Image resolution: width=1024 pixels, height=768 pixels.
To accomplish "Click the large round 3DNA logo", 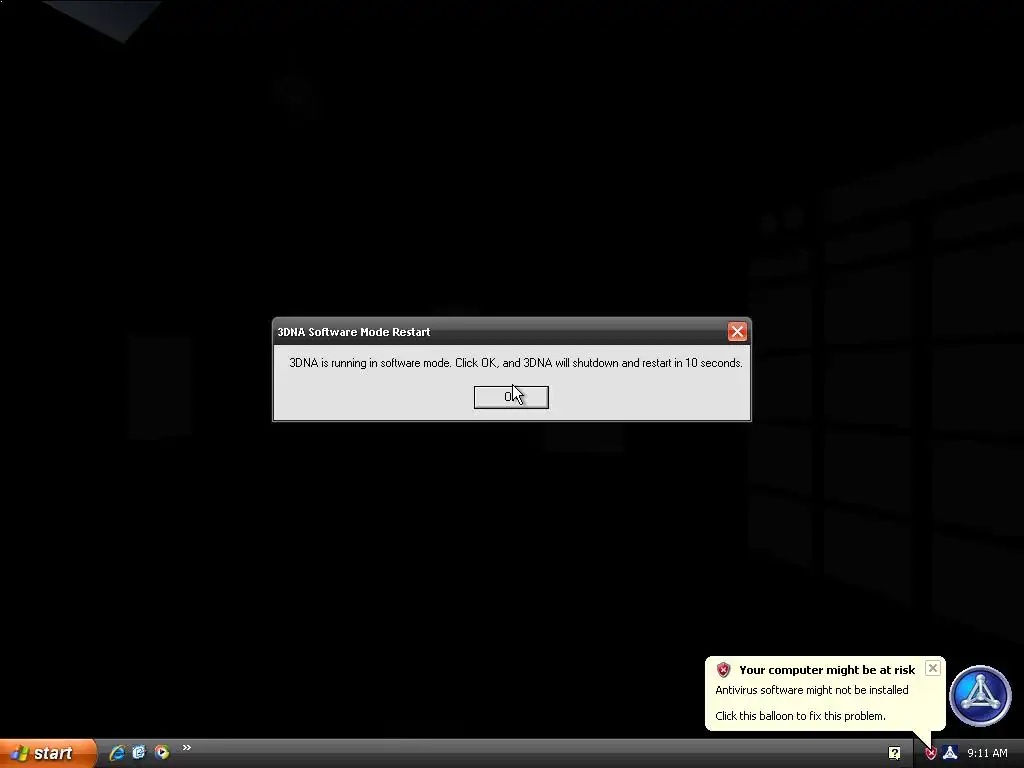I will click(980, 696).
